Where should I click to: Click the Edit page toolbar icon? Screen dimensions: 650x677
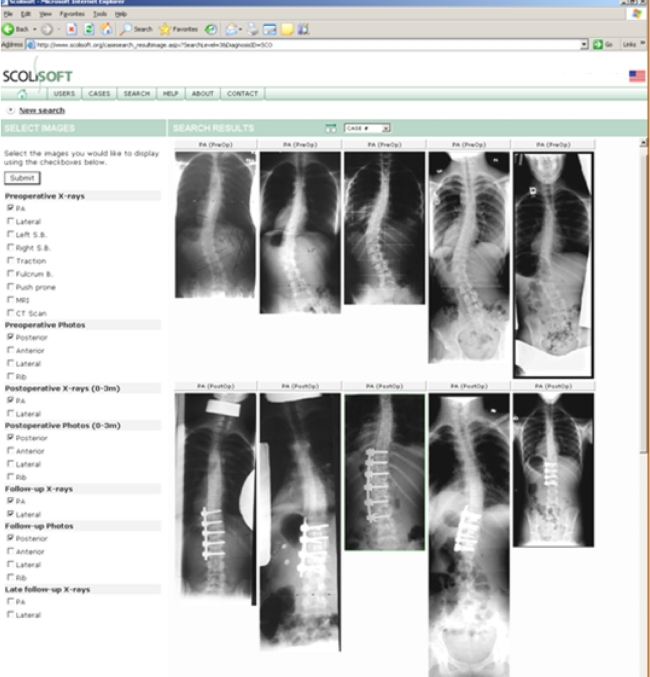270,29
